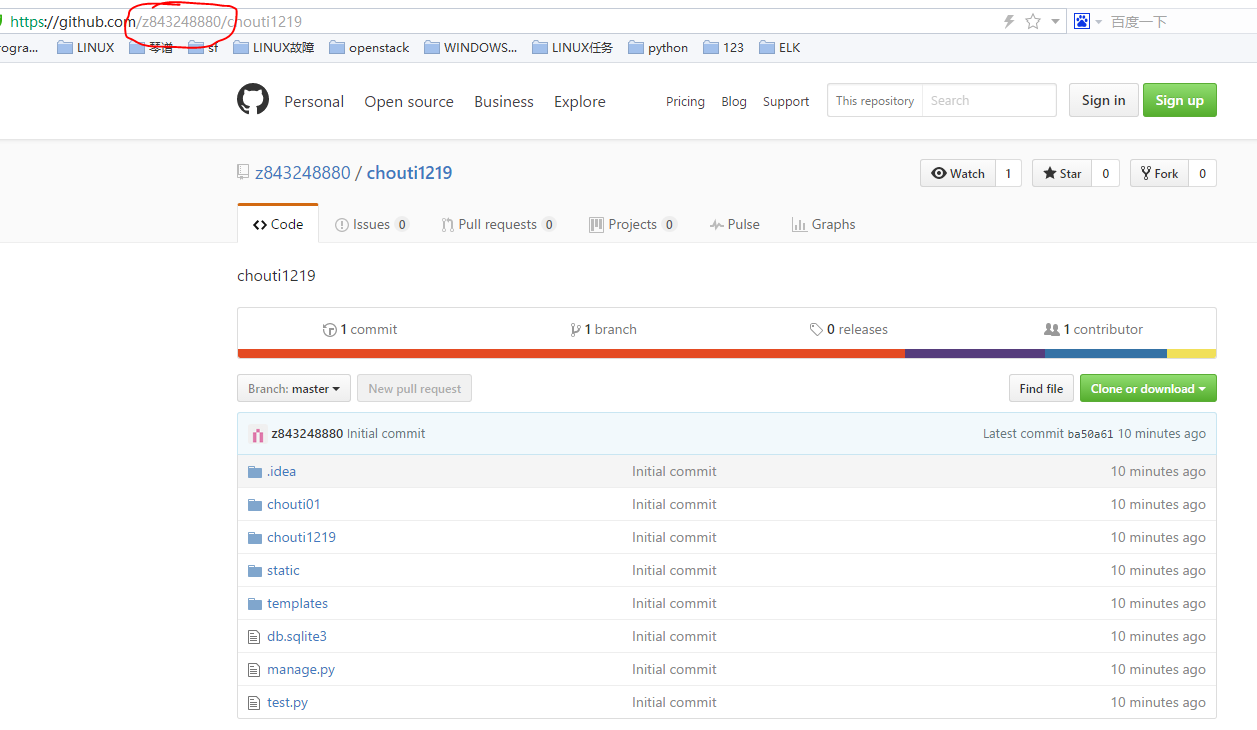The height and width of the screenshot is (730, 1257).
Task: View the 1 branch link
Action: pyautogui.click(x=603, y=329)
